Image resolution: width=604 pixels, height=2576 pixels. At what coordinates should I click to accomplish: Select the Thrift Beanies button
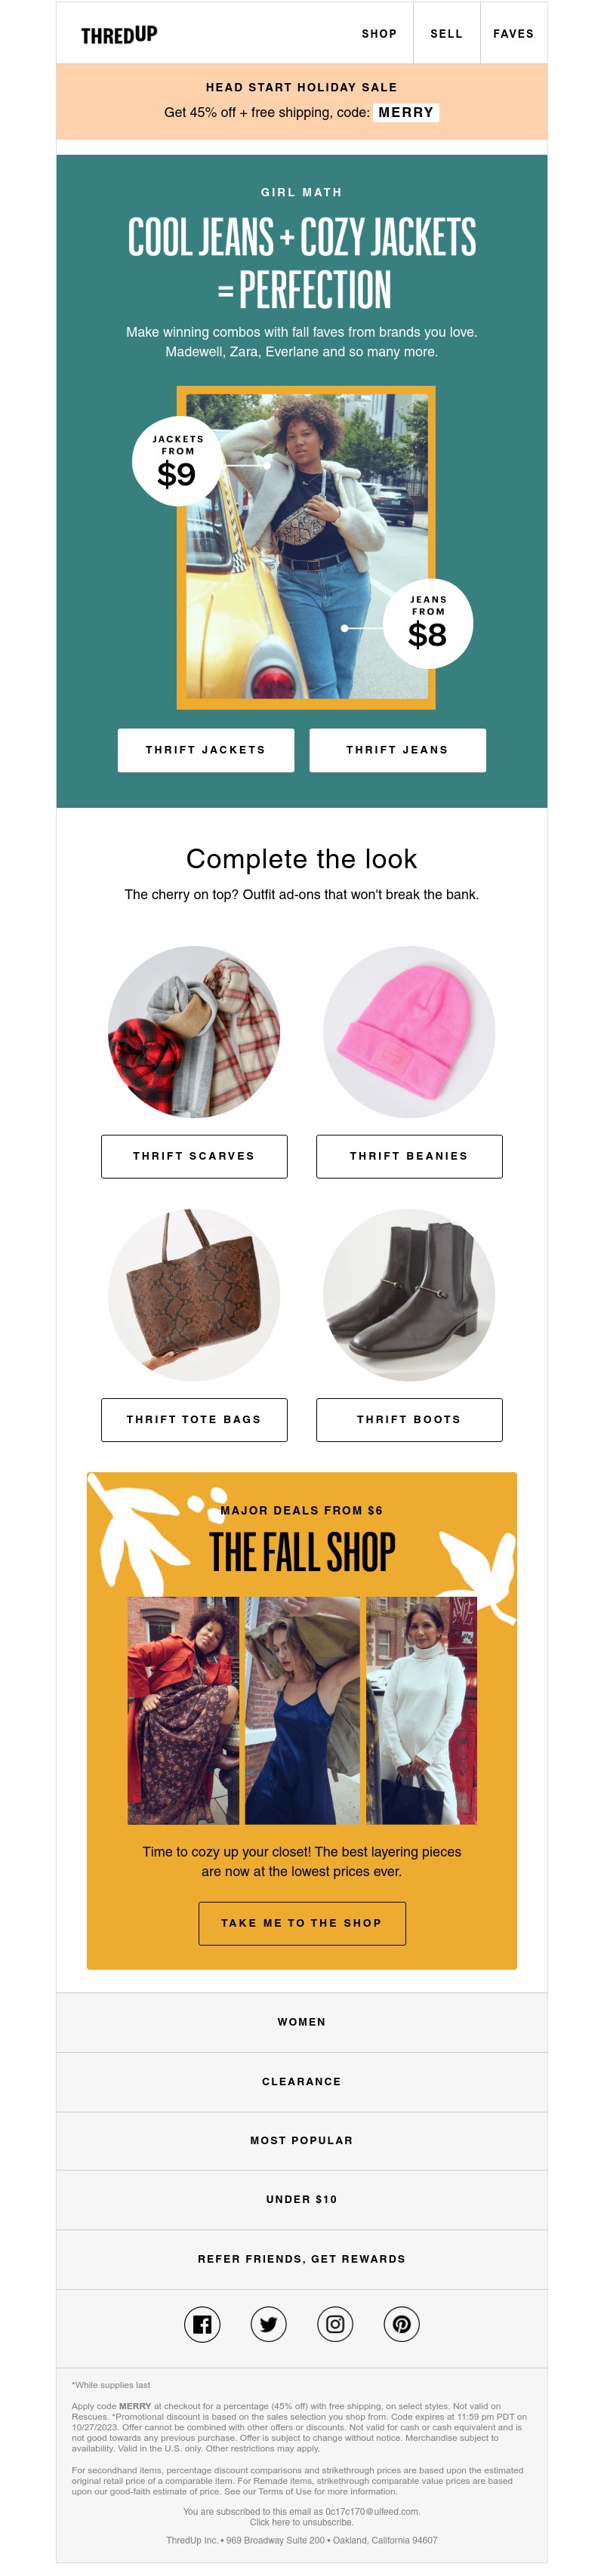click(409, 1156)
